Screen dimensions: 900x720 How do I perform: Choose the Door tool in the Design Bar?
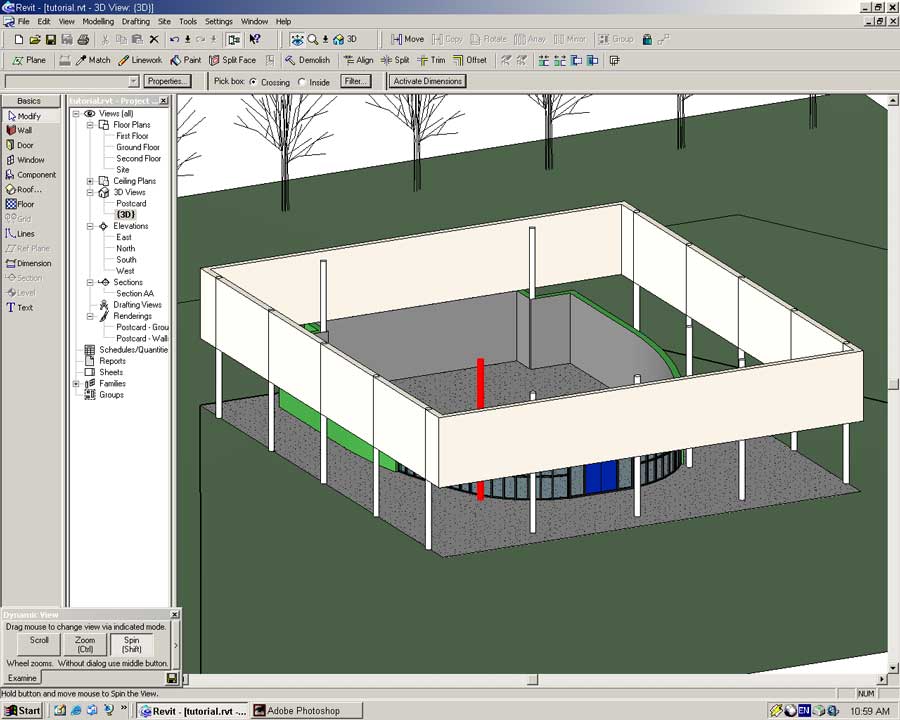pos(20,145)
